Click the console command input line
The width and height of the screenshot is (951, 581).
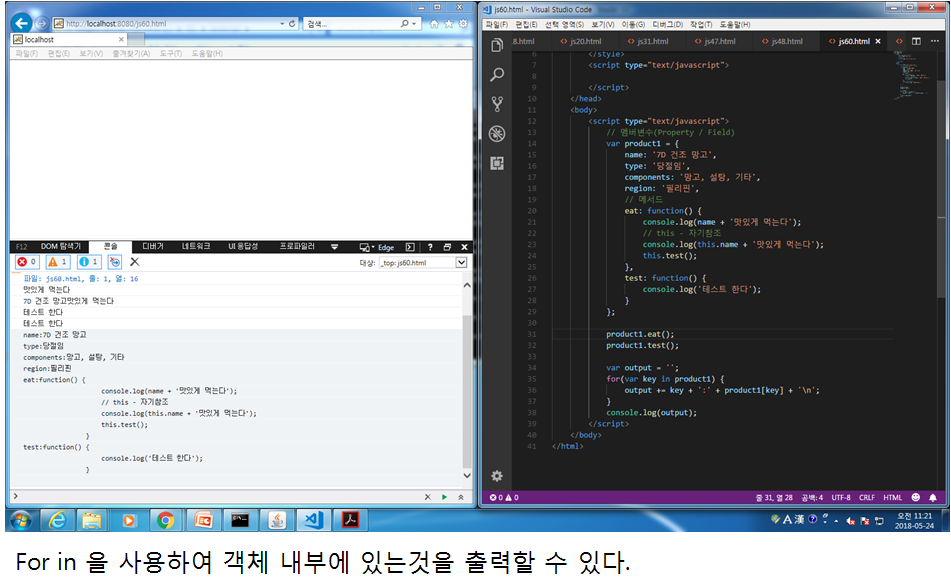[218, 497]
